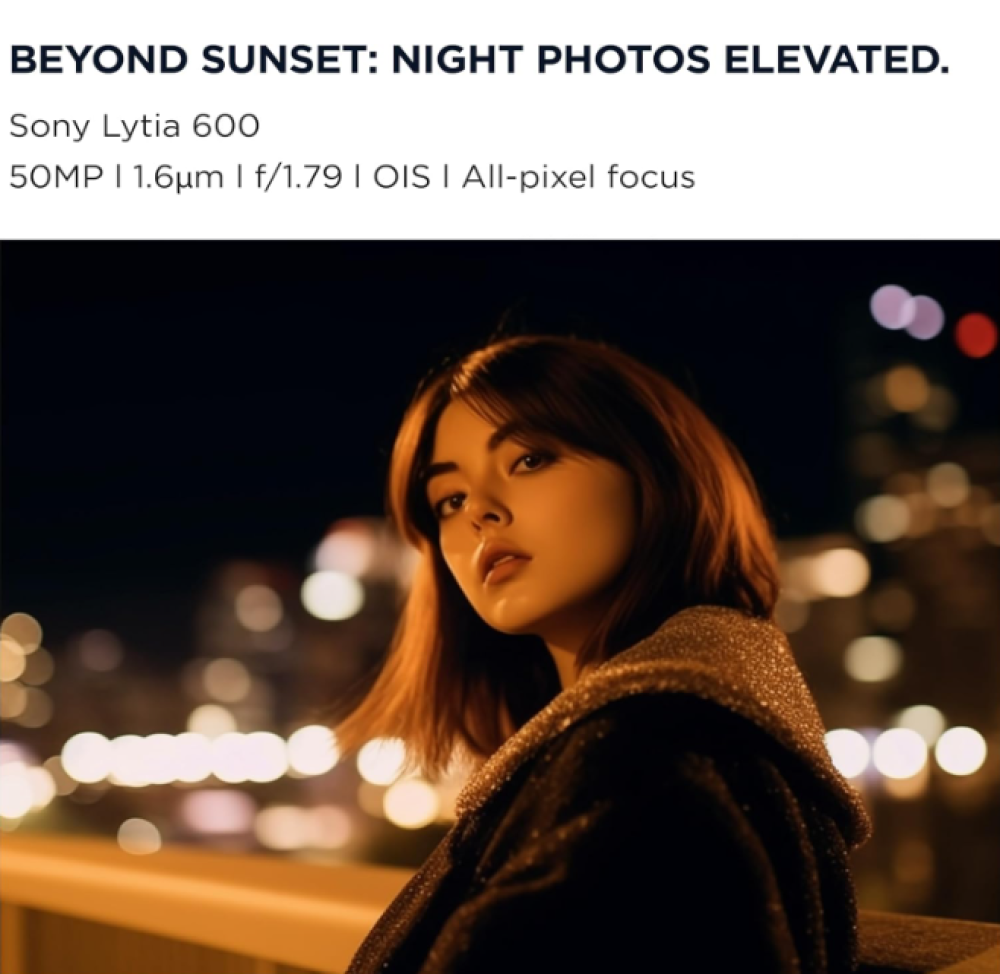The width and height of the screenshot is (1000, 974).
Task: Open the night portrait sample photo
Action: coord(500,607)
